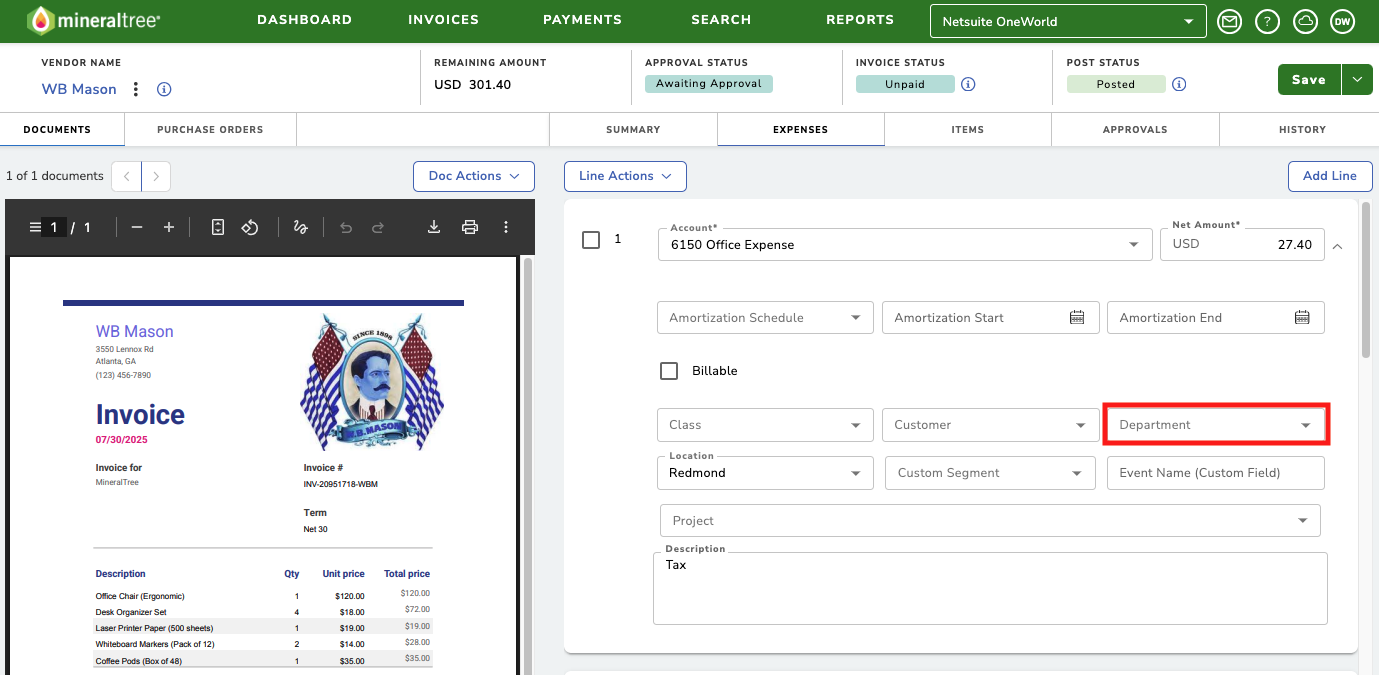This screenshot has width=1379, height=675.
Task: Rotate the PDF page counterclockwise
Action: (x=250, y=227)
